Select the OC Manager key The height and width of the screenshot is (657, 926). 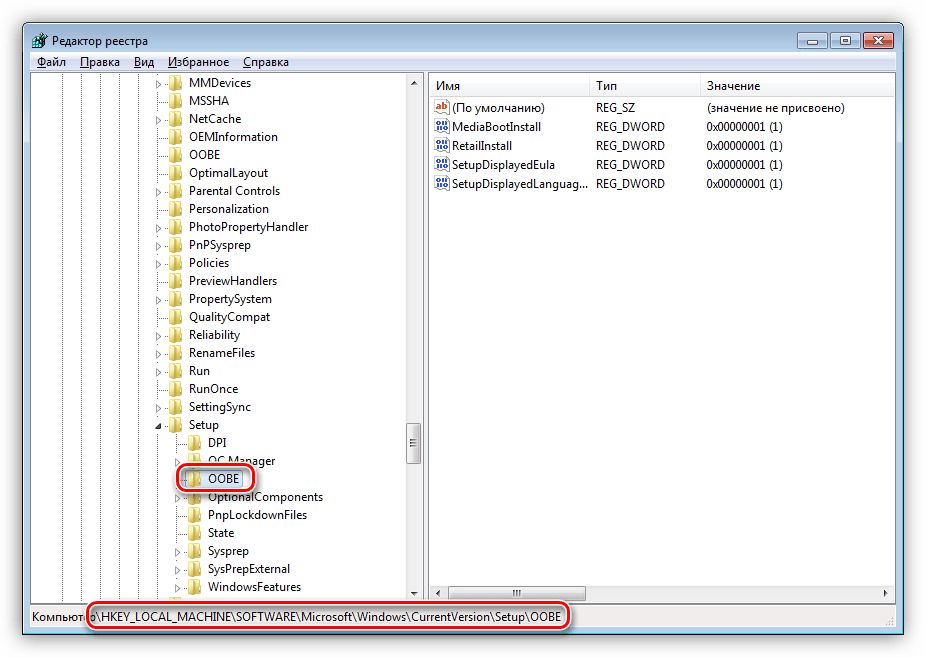point(242,461)
